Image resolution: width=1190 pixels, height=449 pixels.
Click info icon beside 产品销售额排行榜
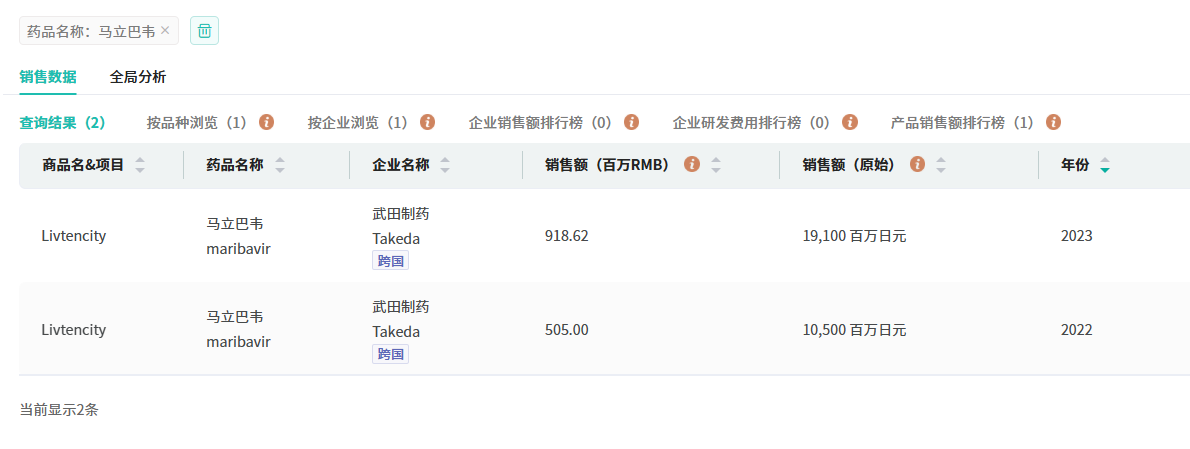[x=1053, y=122]
